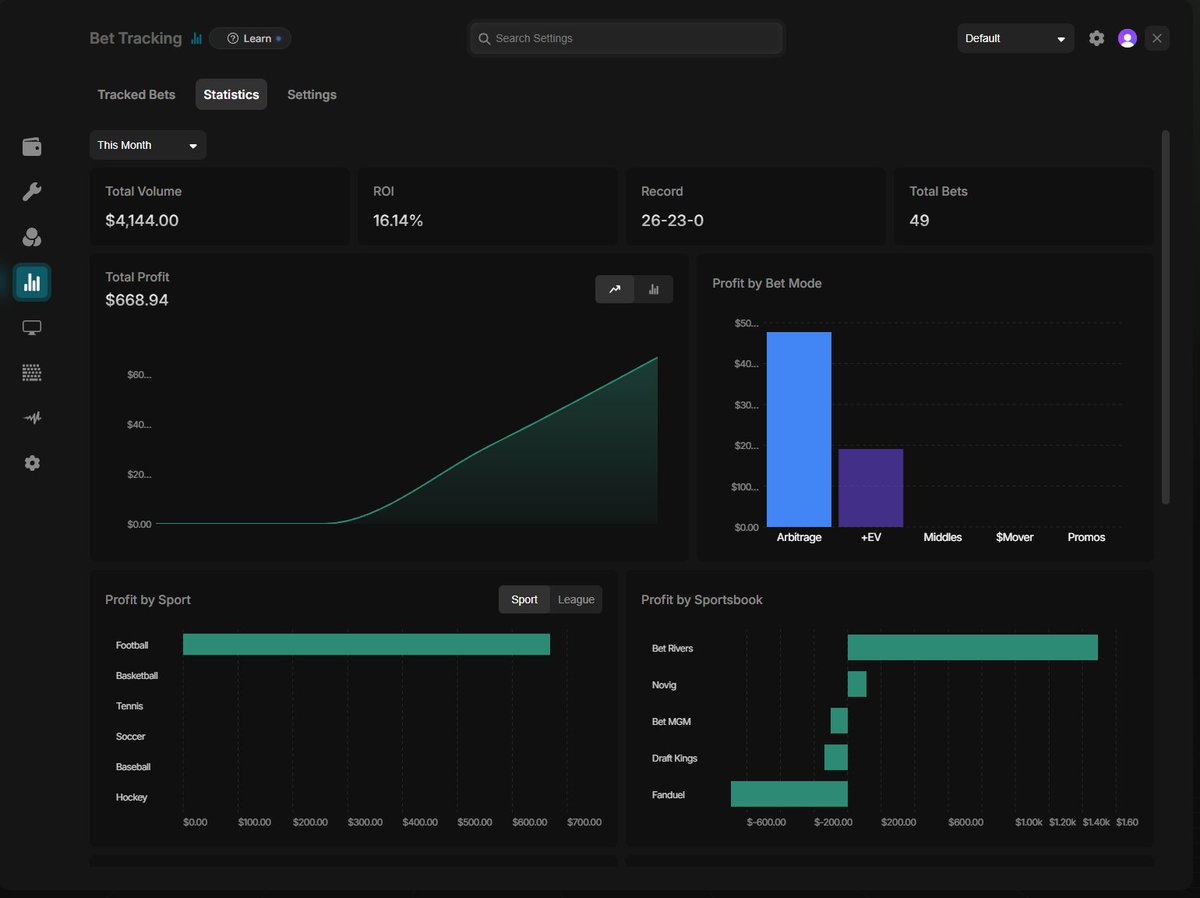Click the vertical scrollbar on the right
The width and height of the screenshot is (1200, 898).
pyautogui.click(x=1165, y=317)
